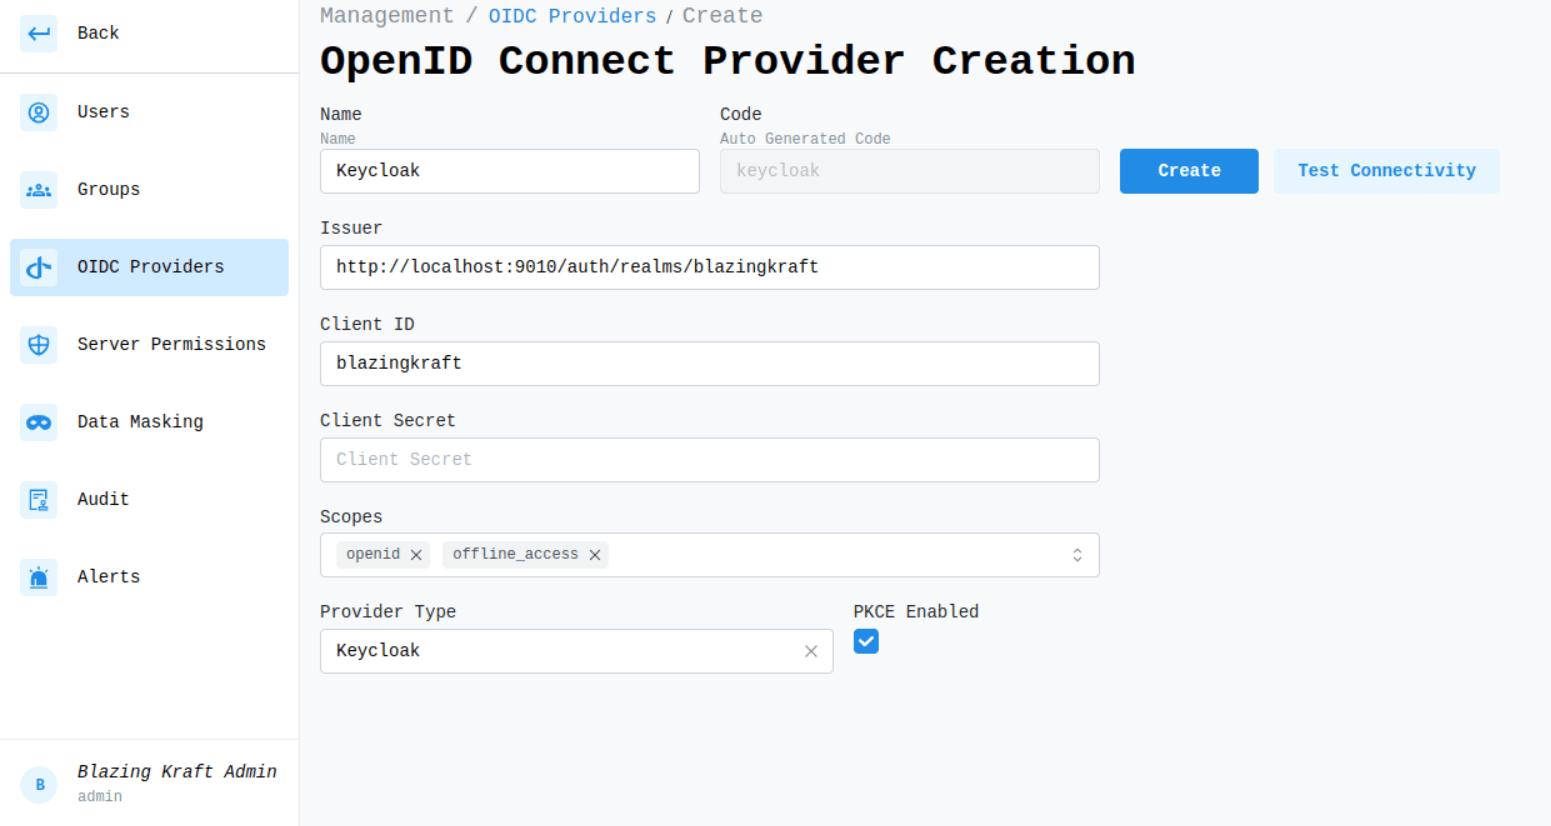Click the Alerts siren icon

[x=39, y=577]
